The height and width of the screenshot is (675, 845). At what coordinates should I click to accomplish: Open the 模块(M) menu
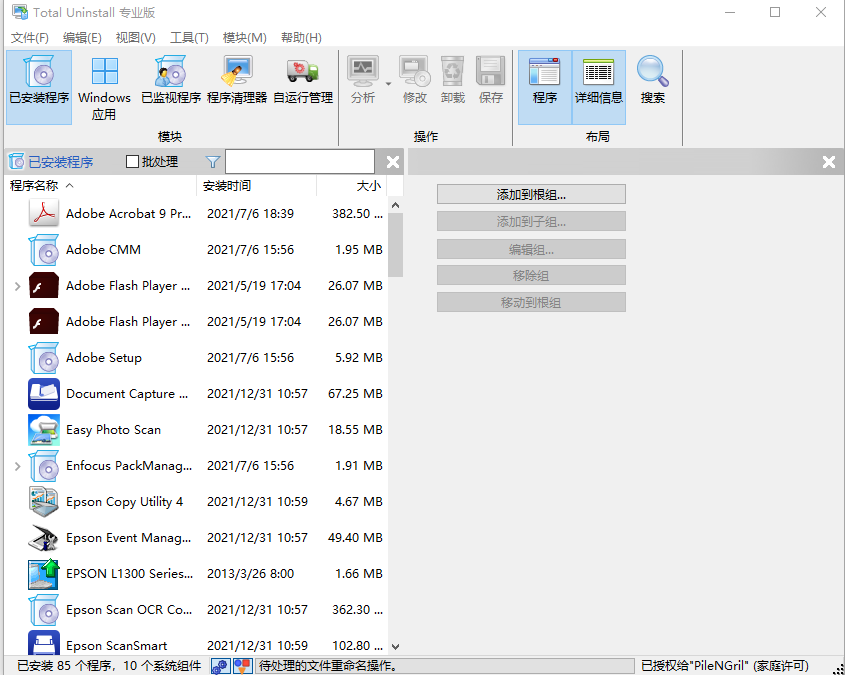coord(245,38)
